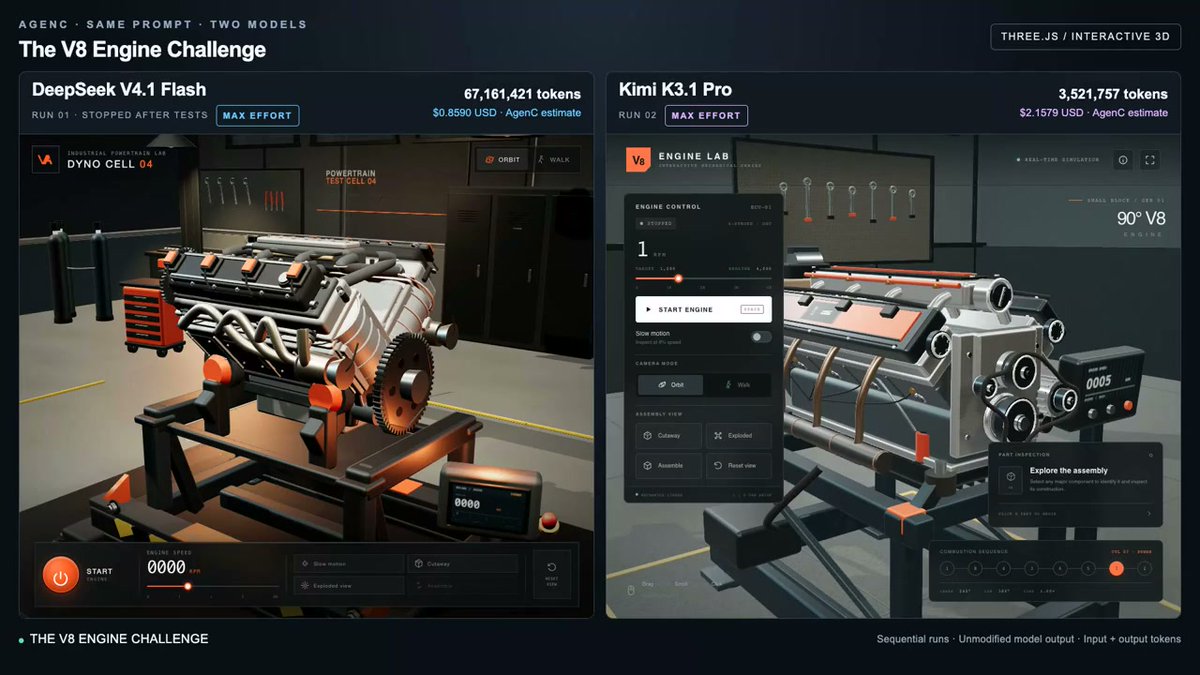Click the Cutaway button in Assembly View
The height and width of the screenshot is (675, 1200).
point(668,436)
